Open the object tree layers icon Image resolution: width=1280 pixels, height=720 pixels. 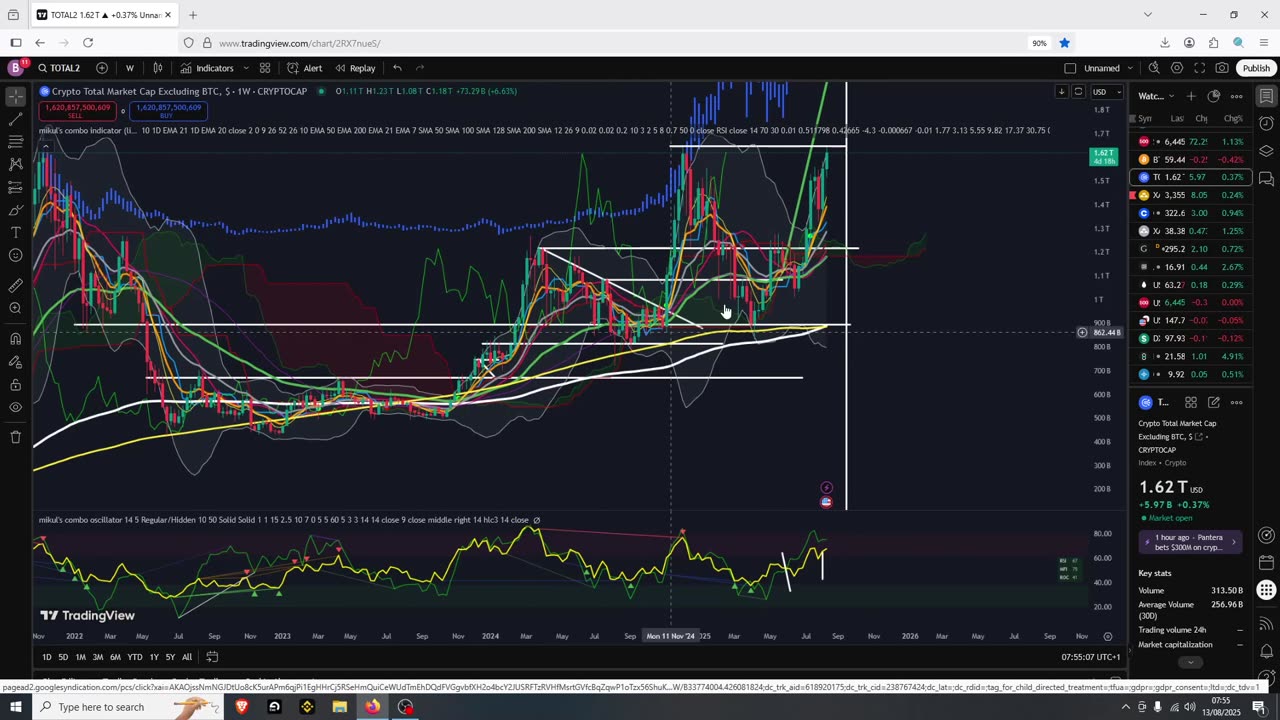pyautogui.click(x=1266, y=151)
